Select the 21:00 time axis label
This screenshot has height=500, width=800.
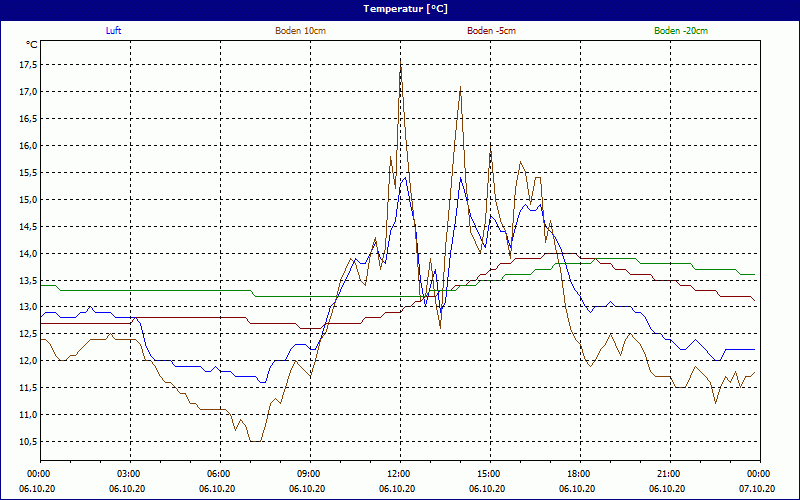(669, 474)
